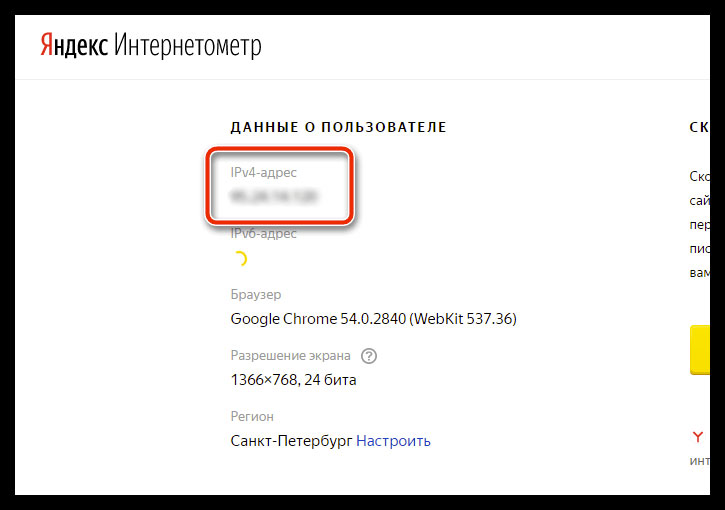Image resolution: width=725 pixels, height=510 pixels.
Task: Select the Google Chrome 54.0.2840 browser text
Action: click(374, 319)
